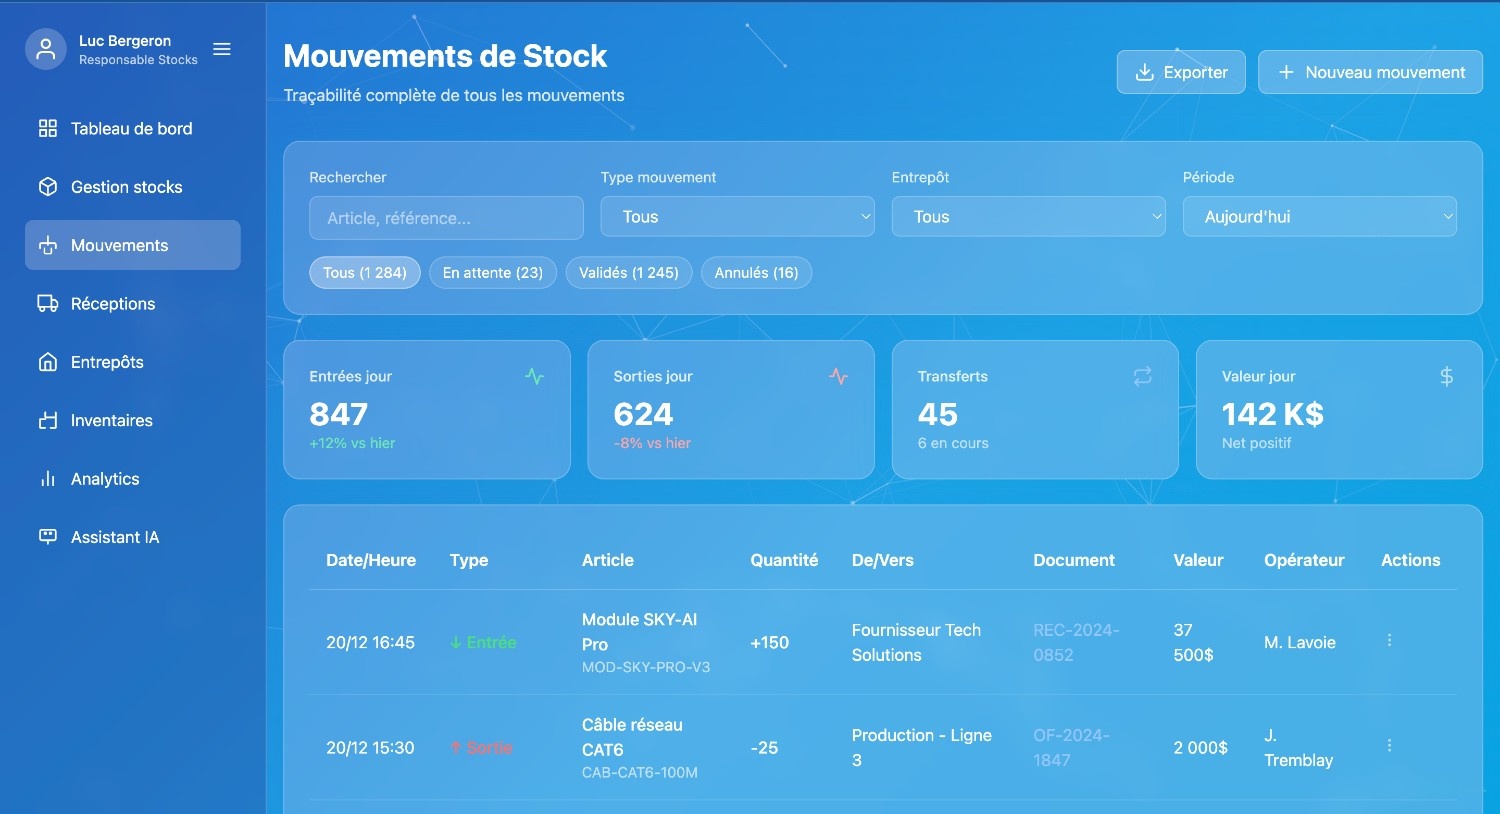
Task: Toggle the En attente (23) filter chip
Action: click(492, 273)
